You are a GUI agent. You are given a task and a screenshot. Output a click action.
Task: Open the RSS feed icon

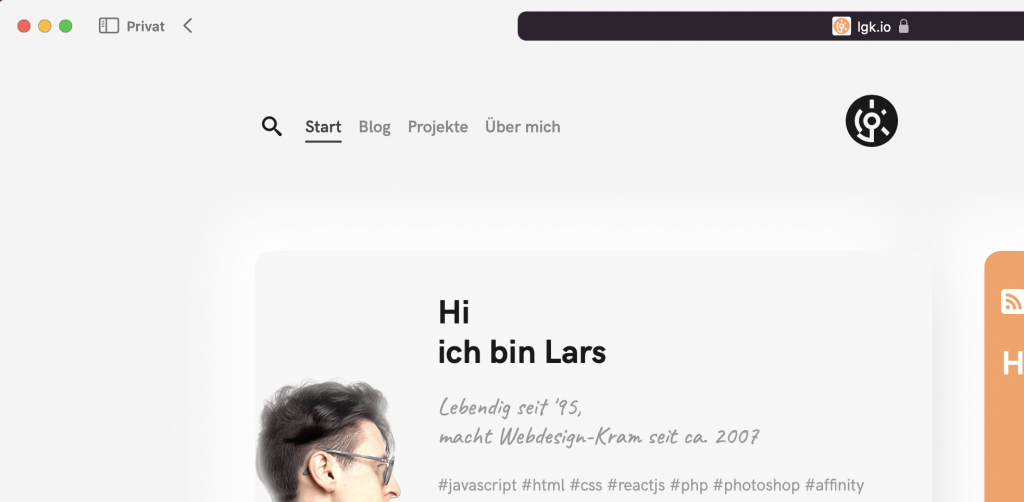[x=1012, y=302]
